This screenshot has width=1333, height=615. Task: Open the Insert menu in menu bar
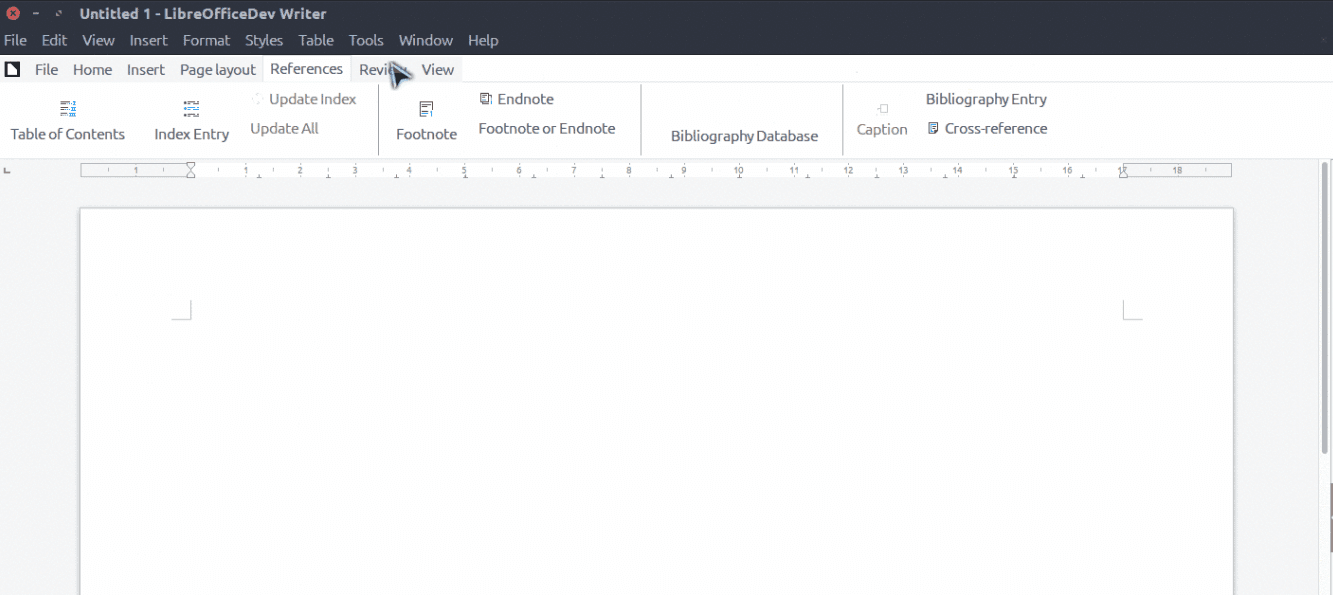click(x=148, y=40)
